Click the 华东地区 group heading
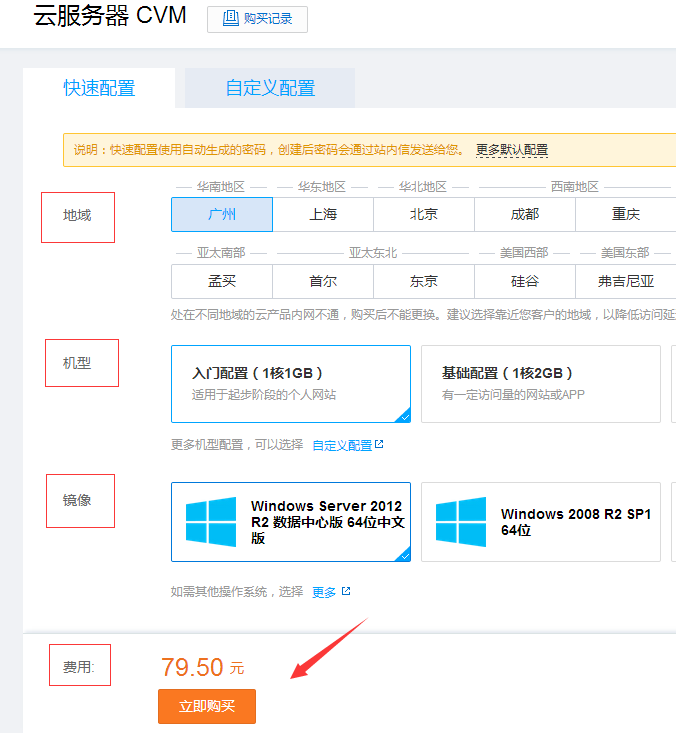Screen dimensions: 676x733 [x=322, y=187]
